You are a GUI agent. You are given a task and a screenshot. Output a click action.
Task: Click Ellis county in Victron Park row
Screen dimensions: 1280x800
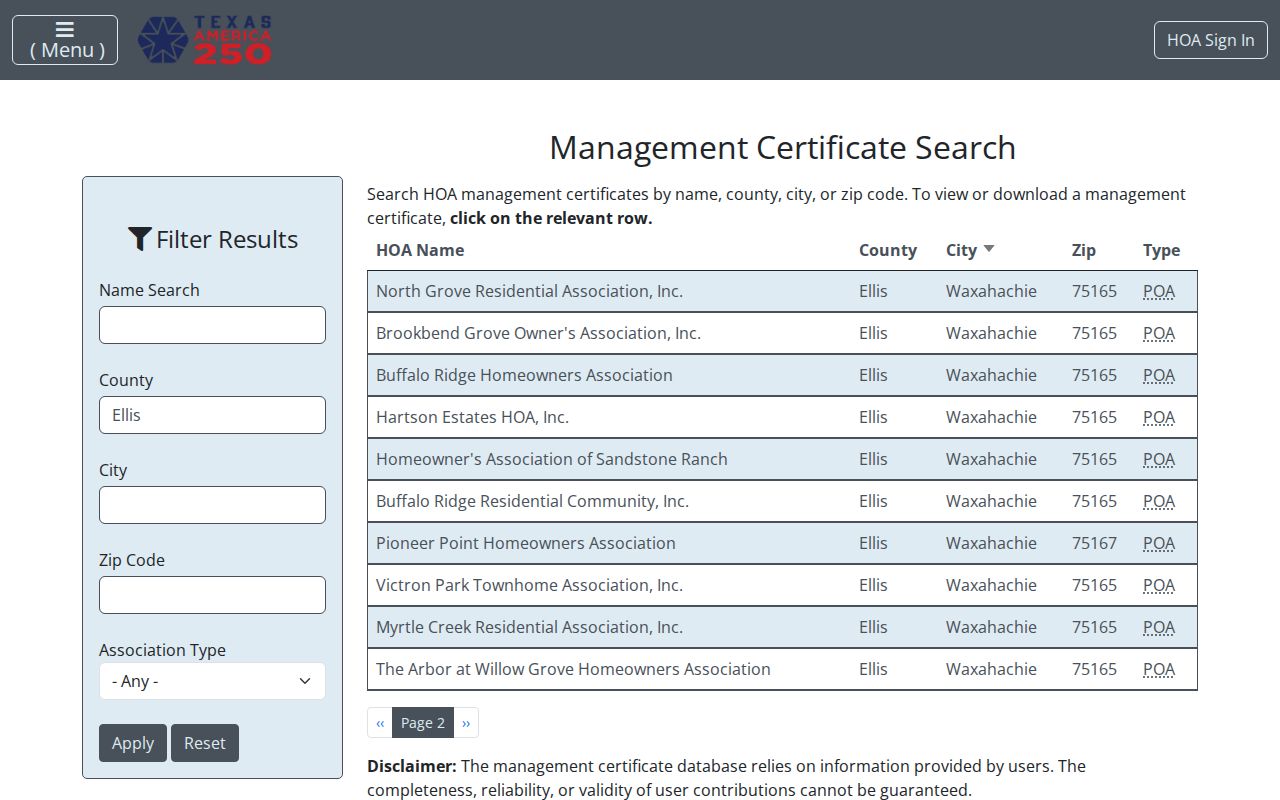click(x=873, y=585)
